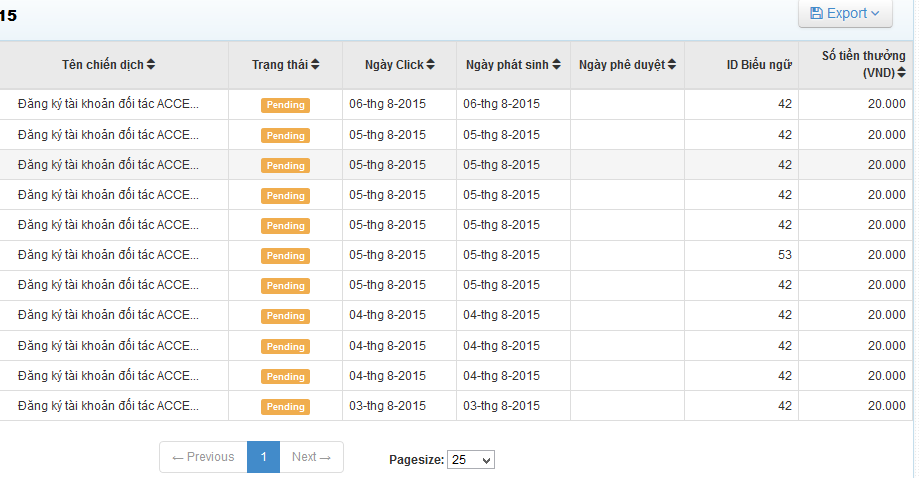Select page 1 in pagination
This screenshot has height=478, width=919.
coord(264,457)
